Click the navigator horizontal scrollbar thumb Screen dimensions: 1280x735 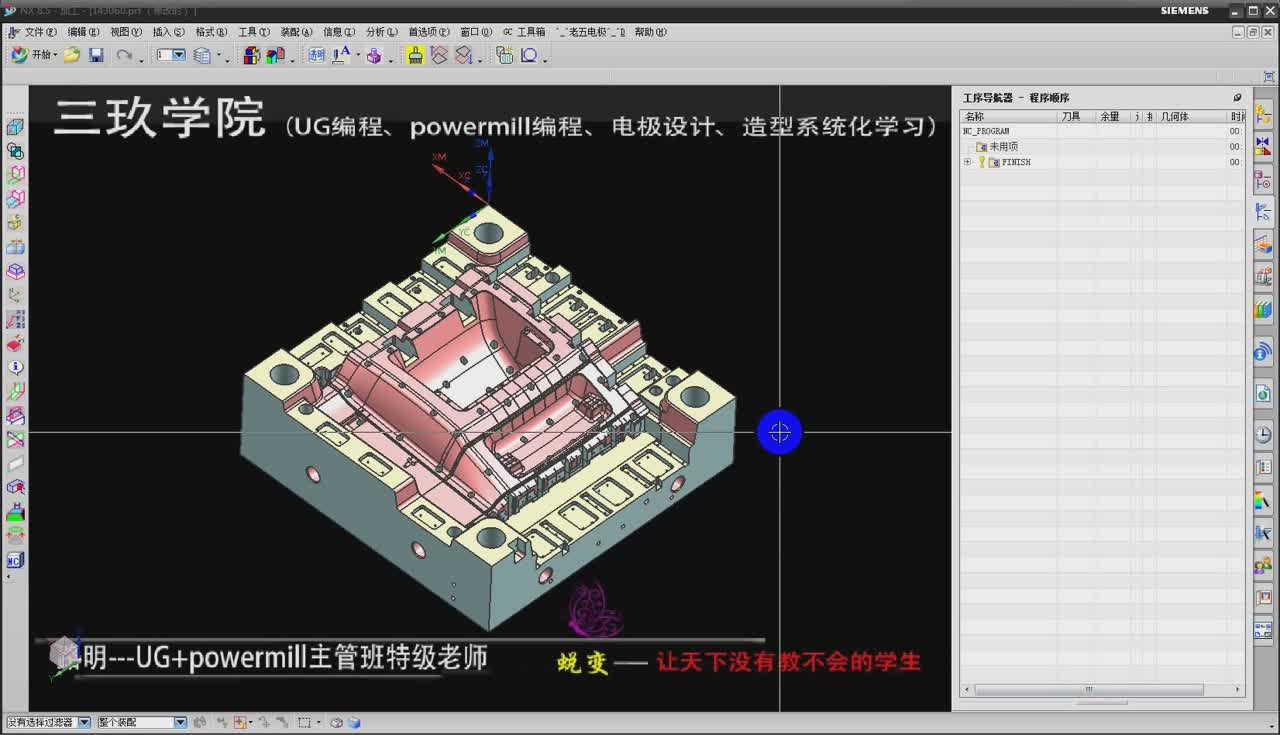pos(1089,690)
